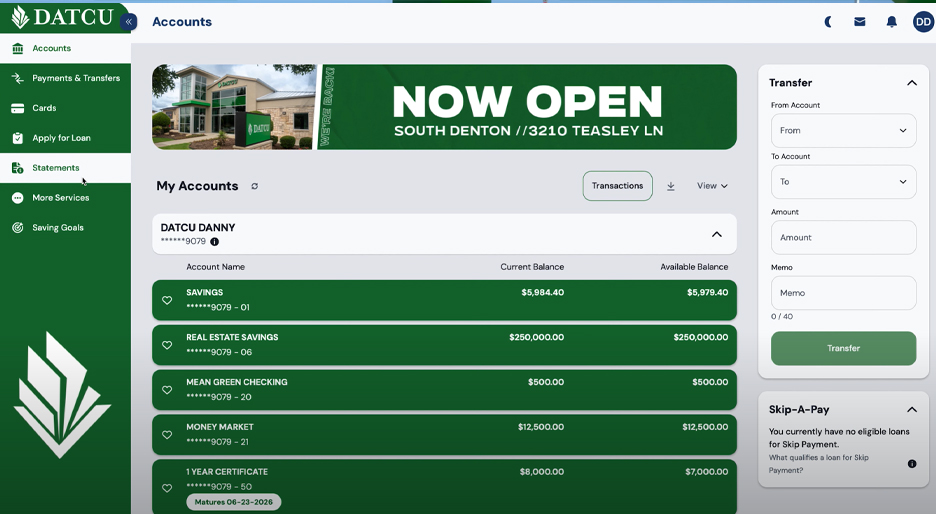Screen dimensions: 936x514
Task: Favorite the MONEY MARKET heart
Action: pos(167,435)
